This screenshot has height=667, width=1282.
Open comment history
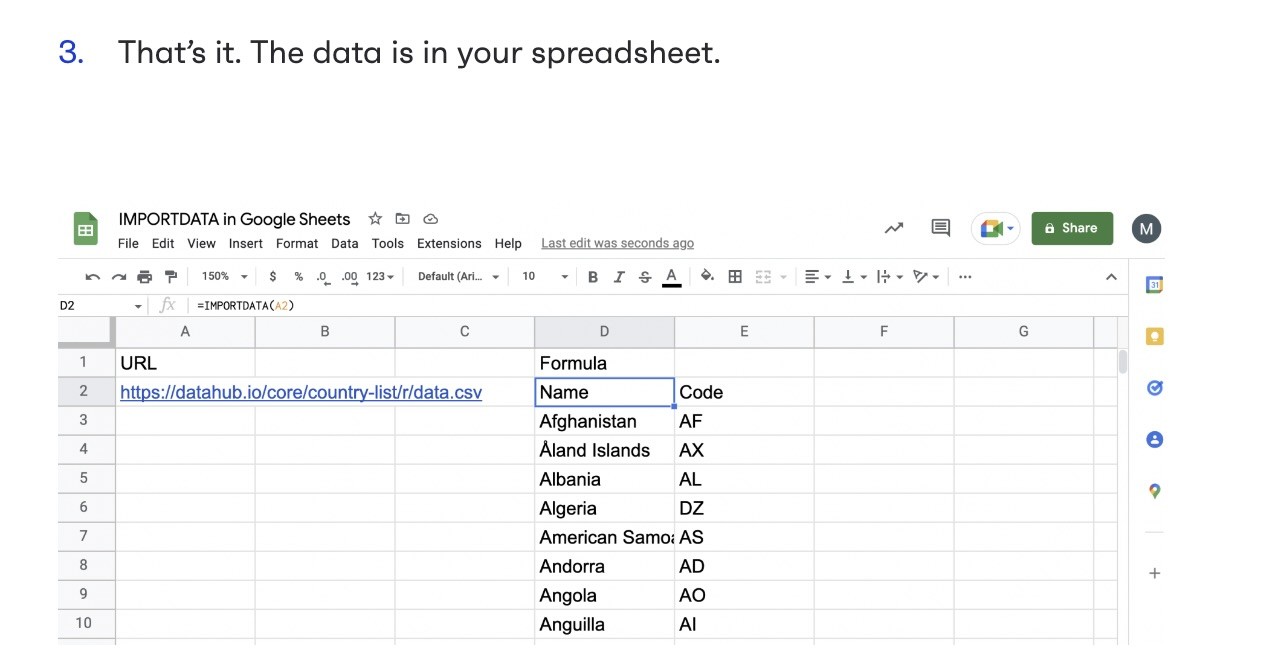[x=940, y=228]
